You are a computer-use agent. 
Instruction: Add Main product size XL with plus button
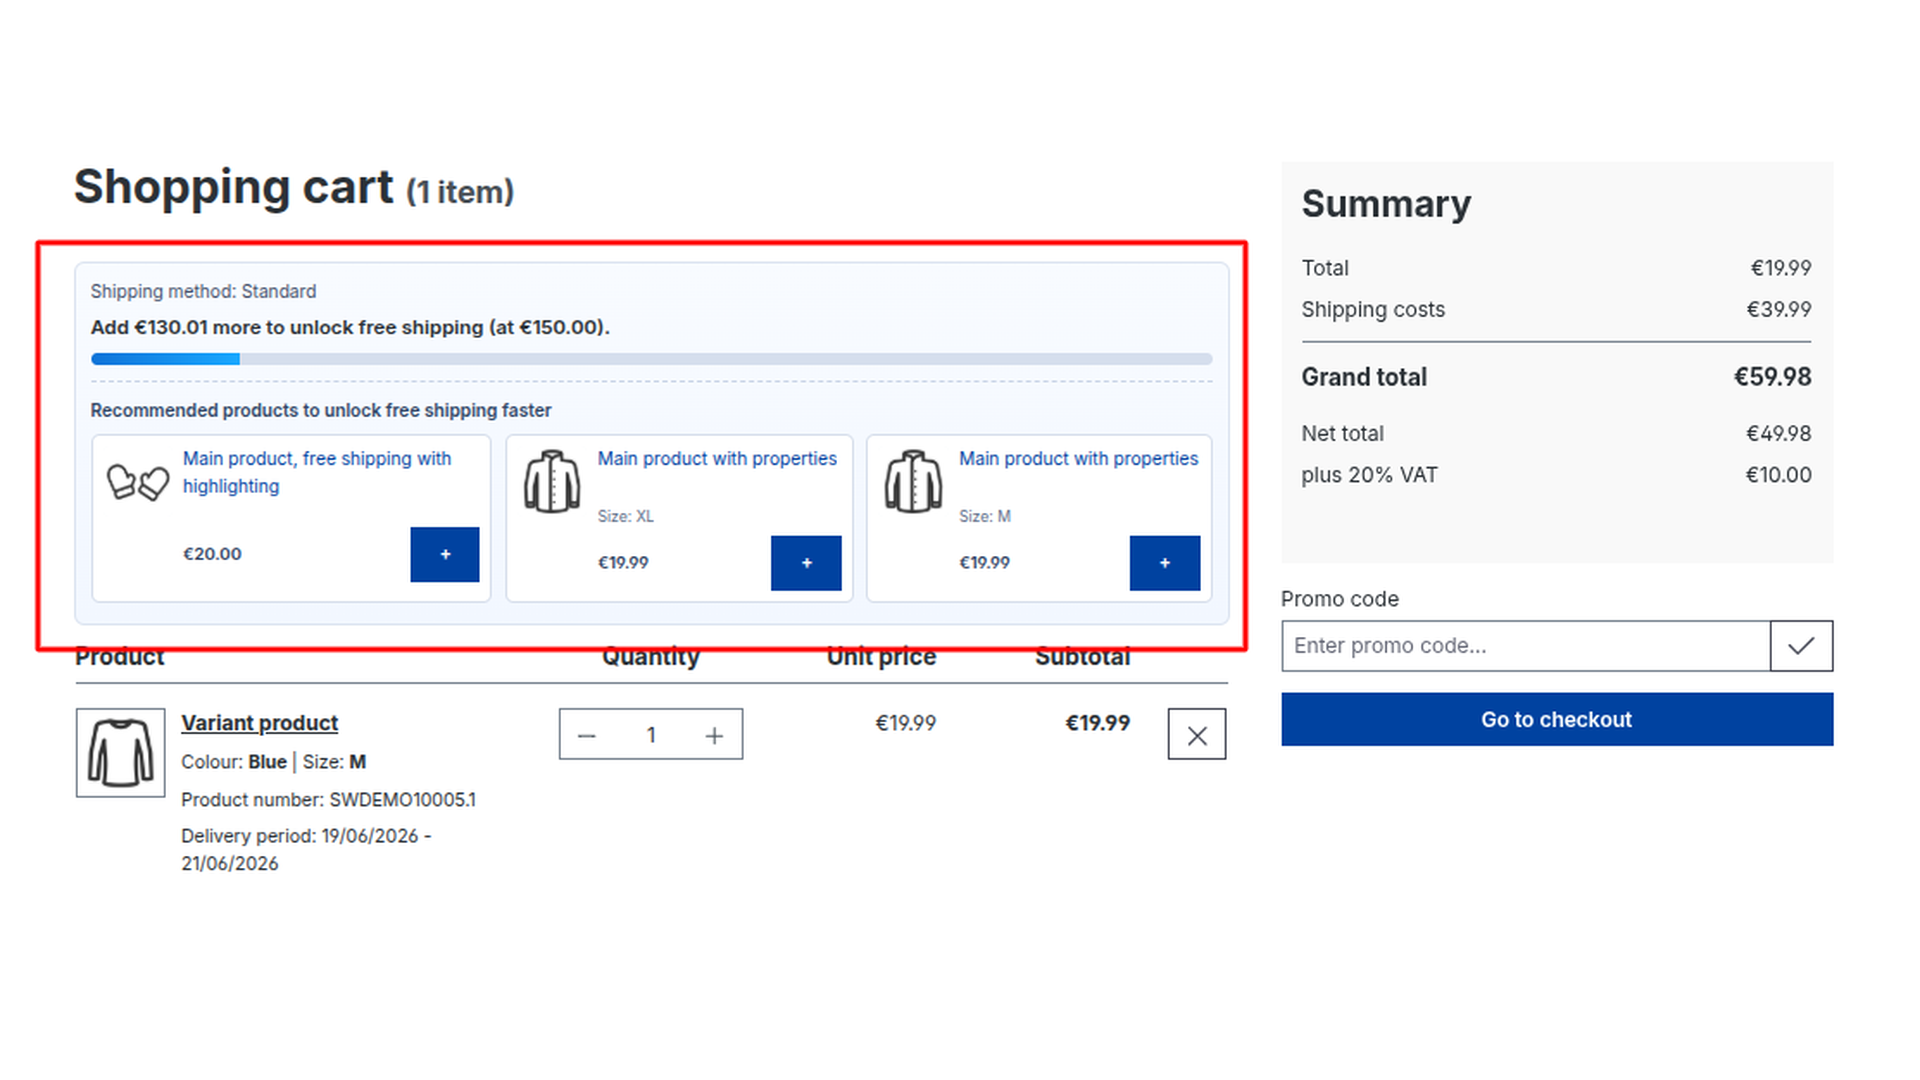(x=806, y=563)
